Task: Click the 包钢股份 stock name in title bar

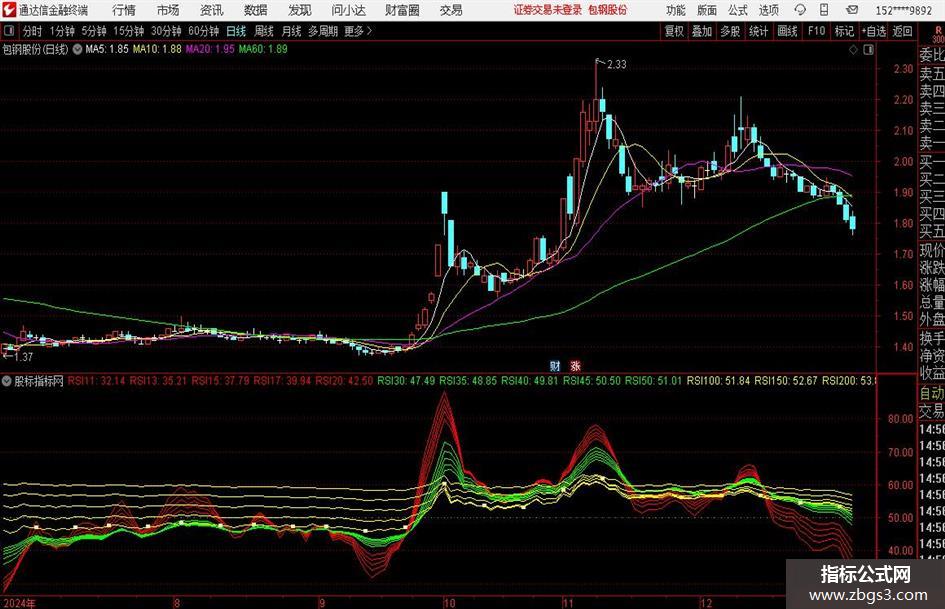Action: tap(608, 10)
